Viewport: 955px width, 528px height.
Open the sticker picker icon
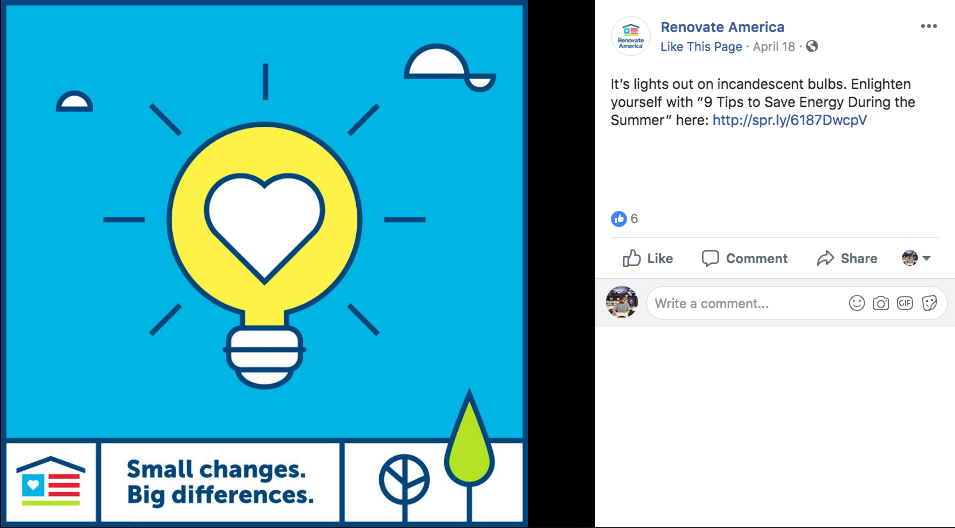pyautogui.click(x=929, y=303)
